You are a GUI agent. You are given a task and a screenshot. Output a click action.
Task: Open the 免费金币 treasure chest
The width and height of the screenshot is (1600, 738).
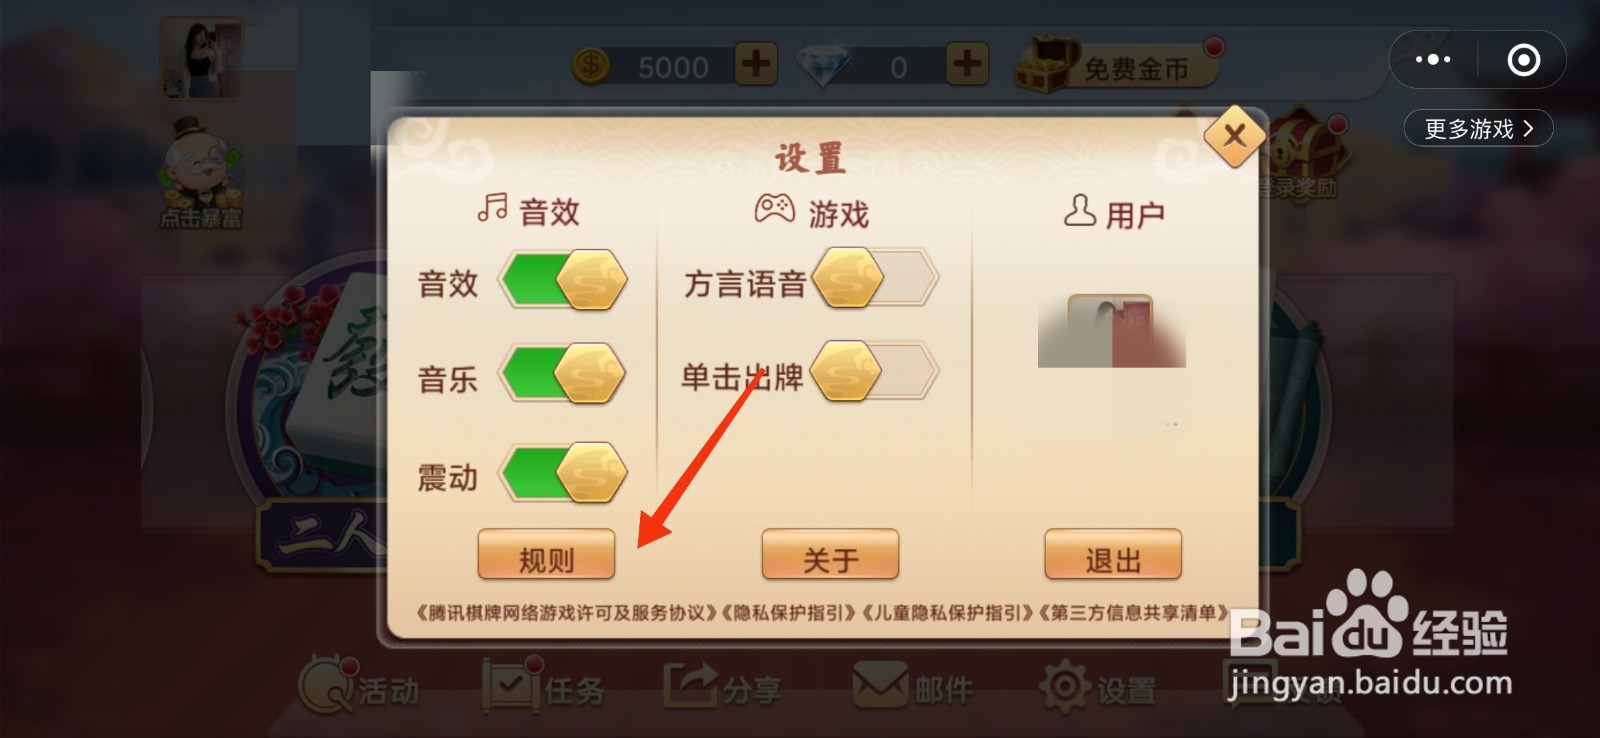pyautogui.click(x=1118, y=65)
